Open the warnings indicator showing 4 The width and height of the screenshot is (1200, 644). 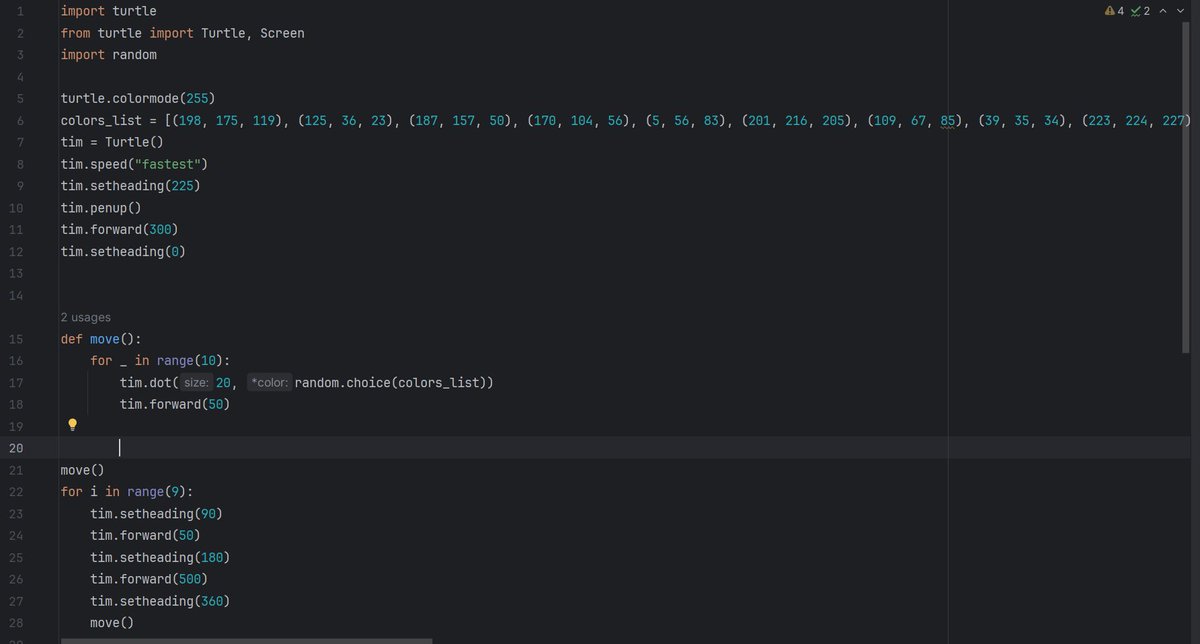(1114, 11)
